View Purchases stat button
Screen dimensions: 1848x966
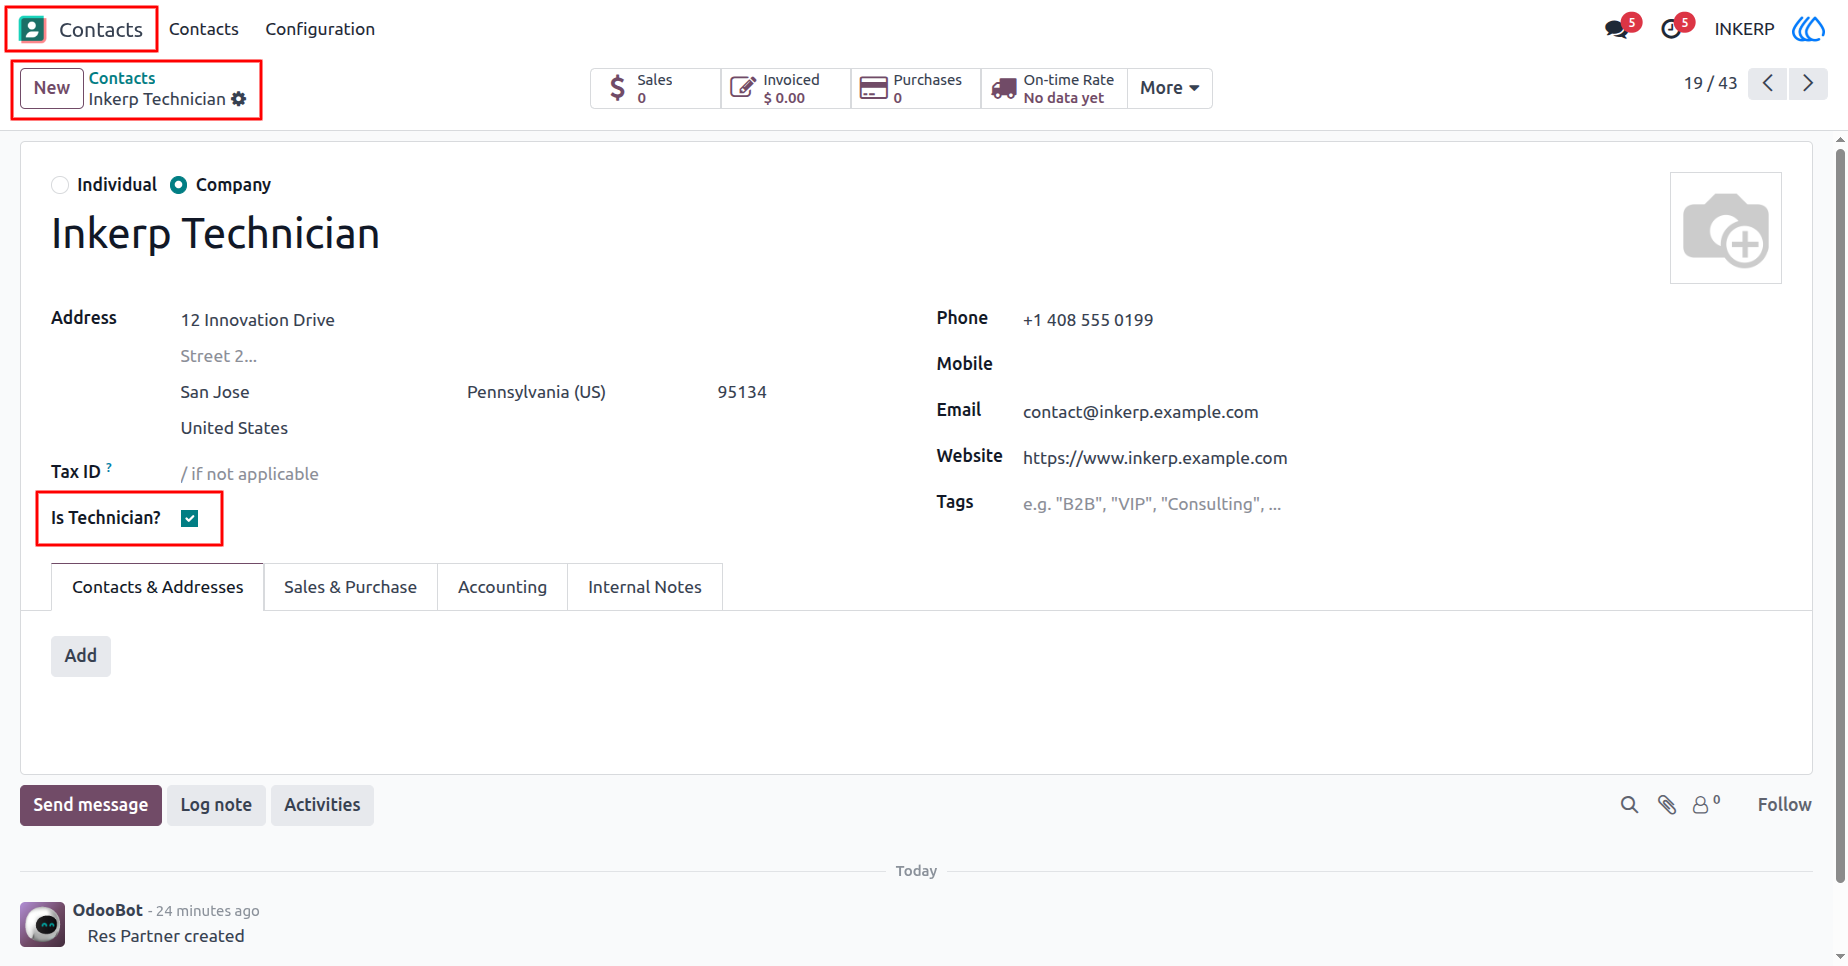coord(916,88)
